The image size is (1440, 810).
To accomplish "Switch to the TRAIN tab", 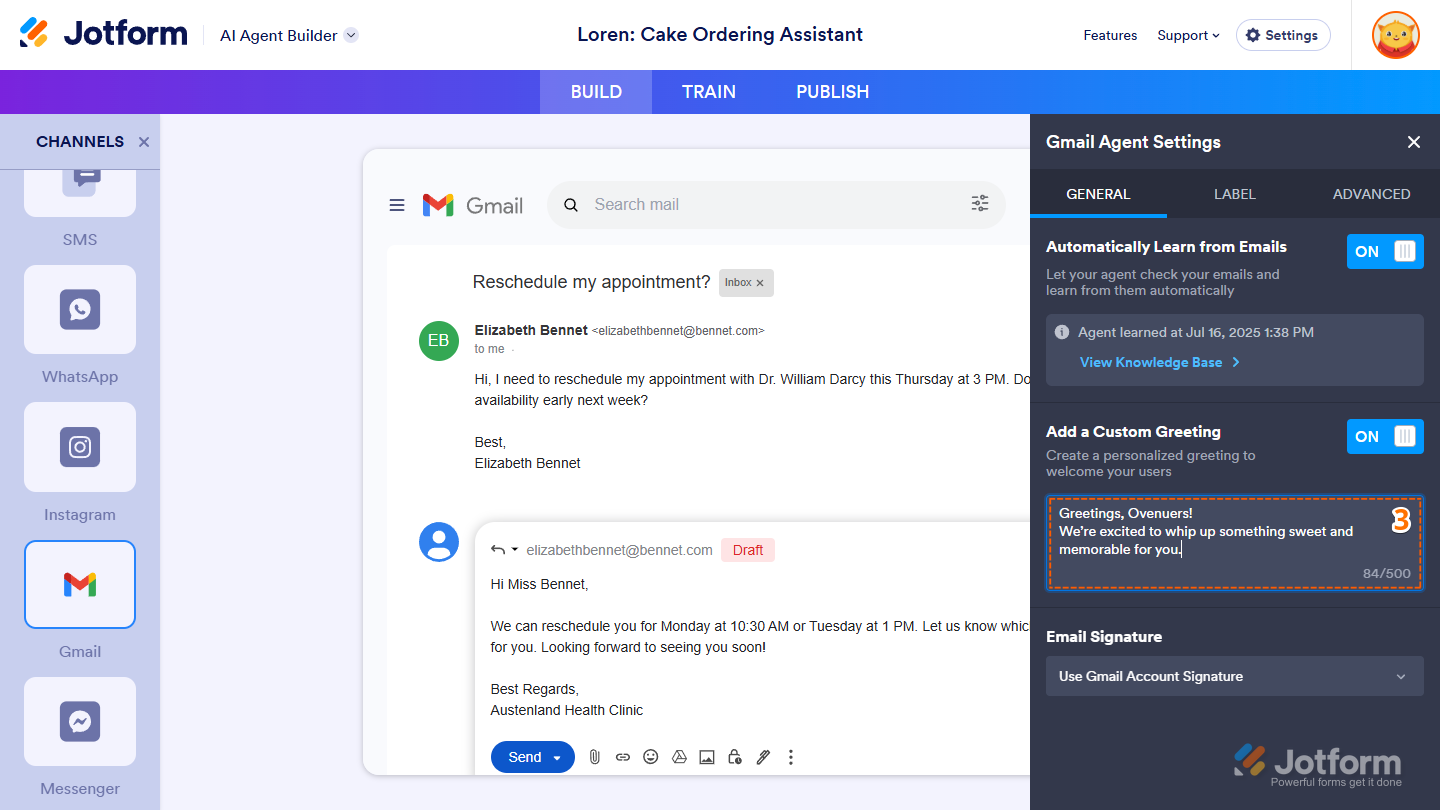I will tap(709, 92).
